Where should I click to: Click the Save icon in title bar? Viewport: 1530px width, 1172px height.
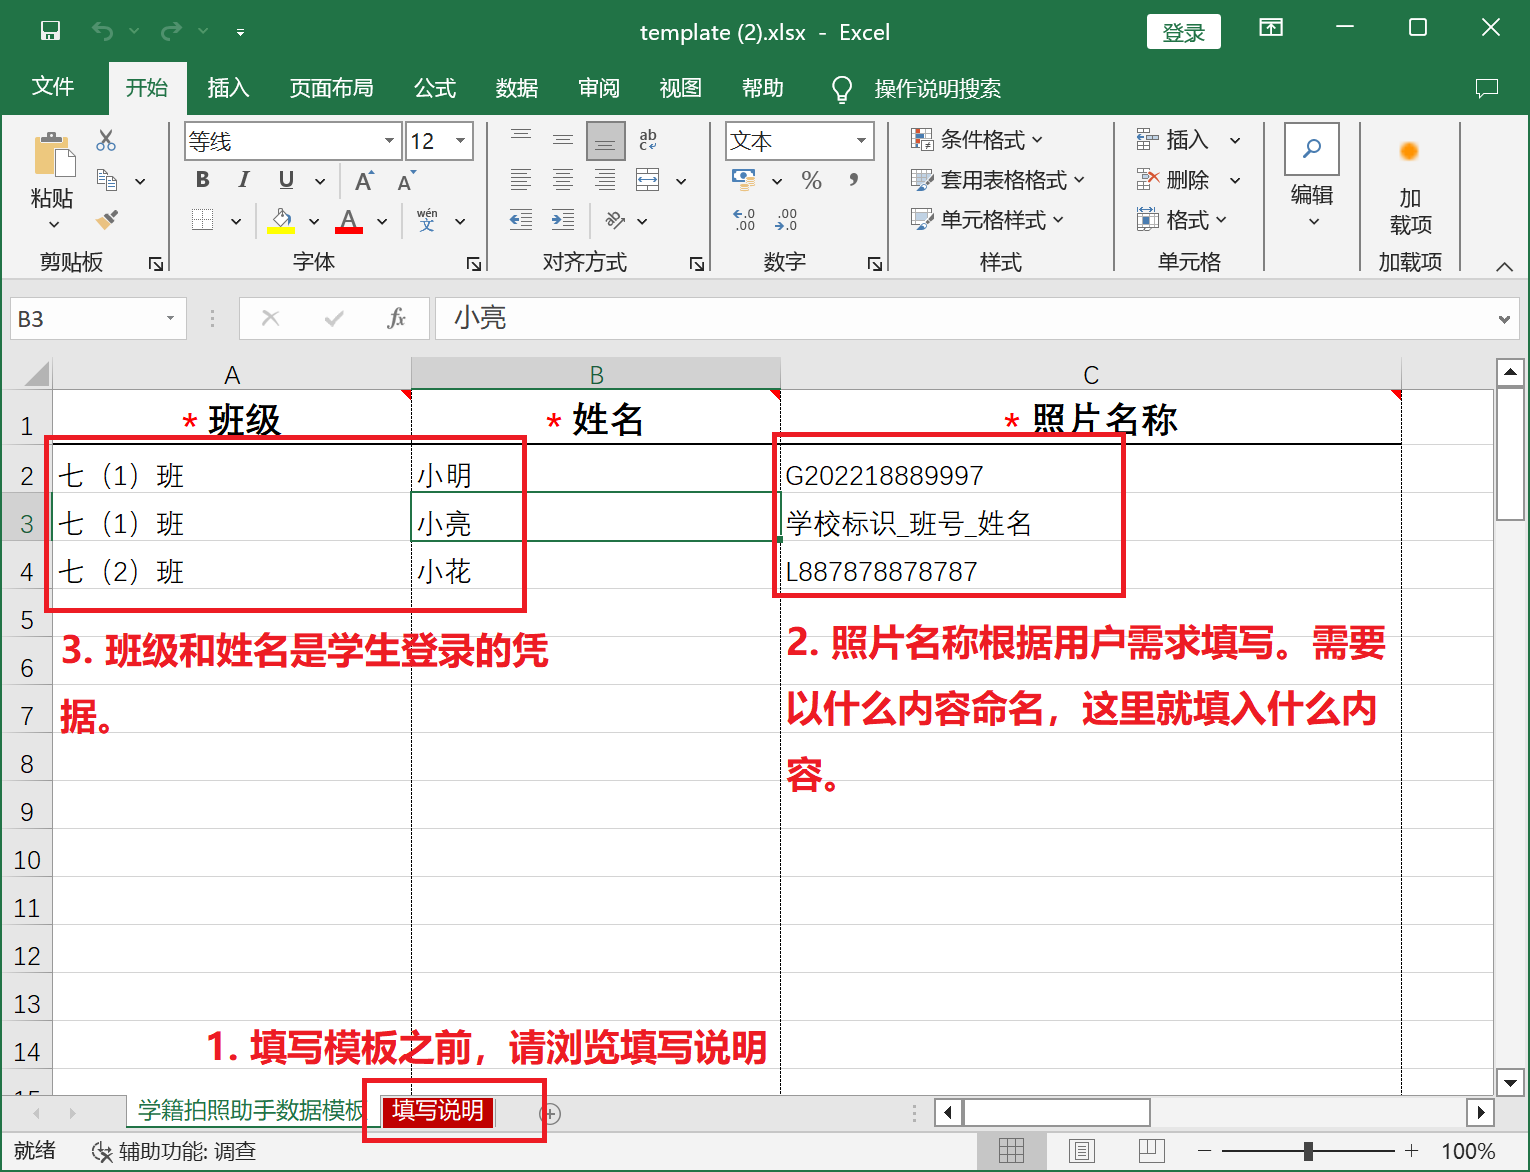click(x=50, y=31)
